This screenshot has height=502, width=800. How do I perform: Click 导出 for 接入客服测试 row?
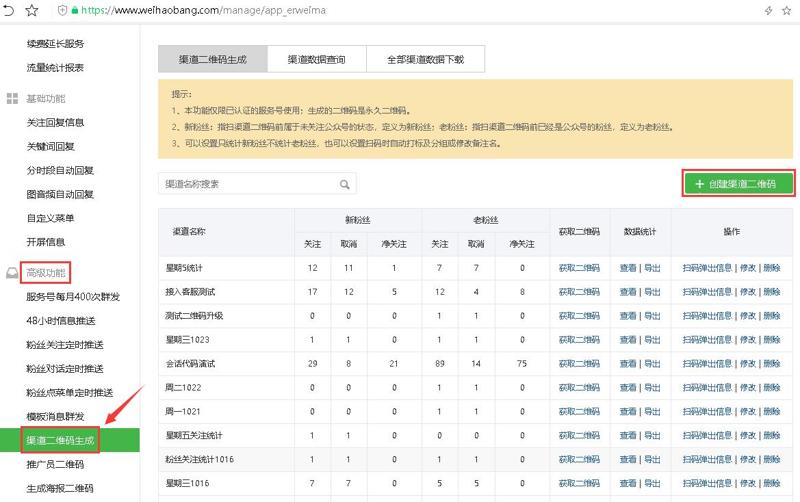pyautogui.click(x=653, y=291)
